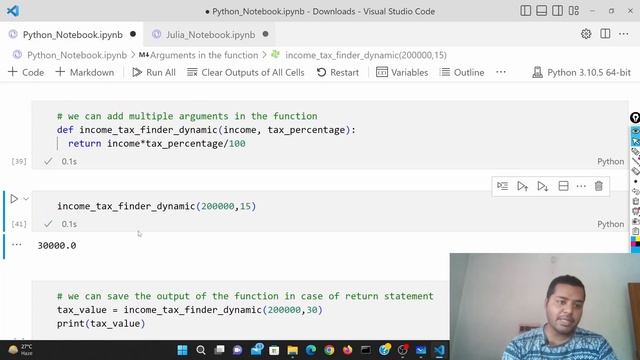The width and height of the screenshot is (640, 360).
Task: Select 'Arguments in the function' breadcrumb
Action: coord(204,55)
